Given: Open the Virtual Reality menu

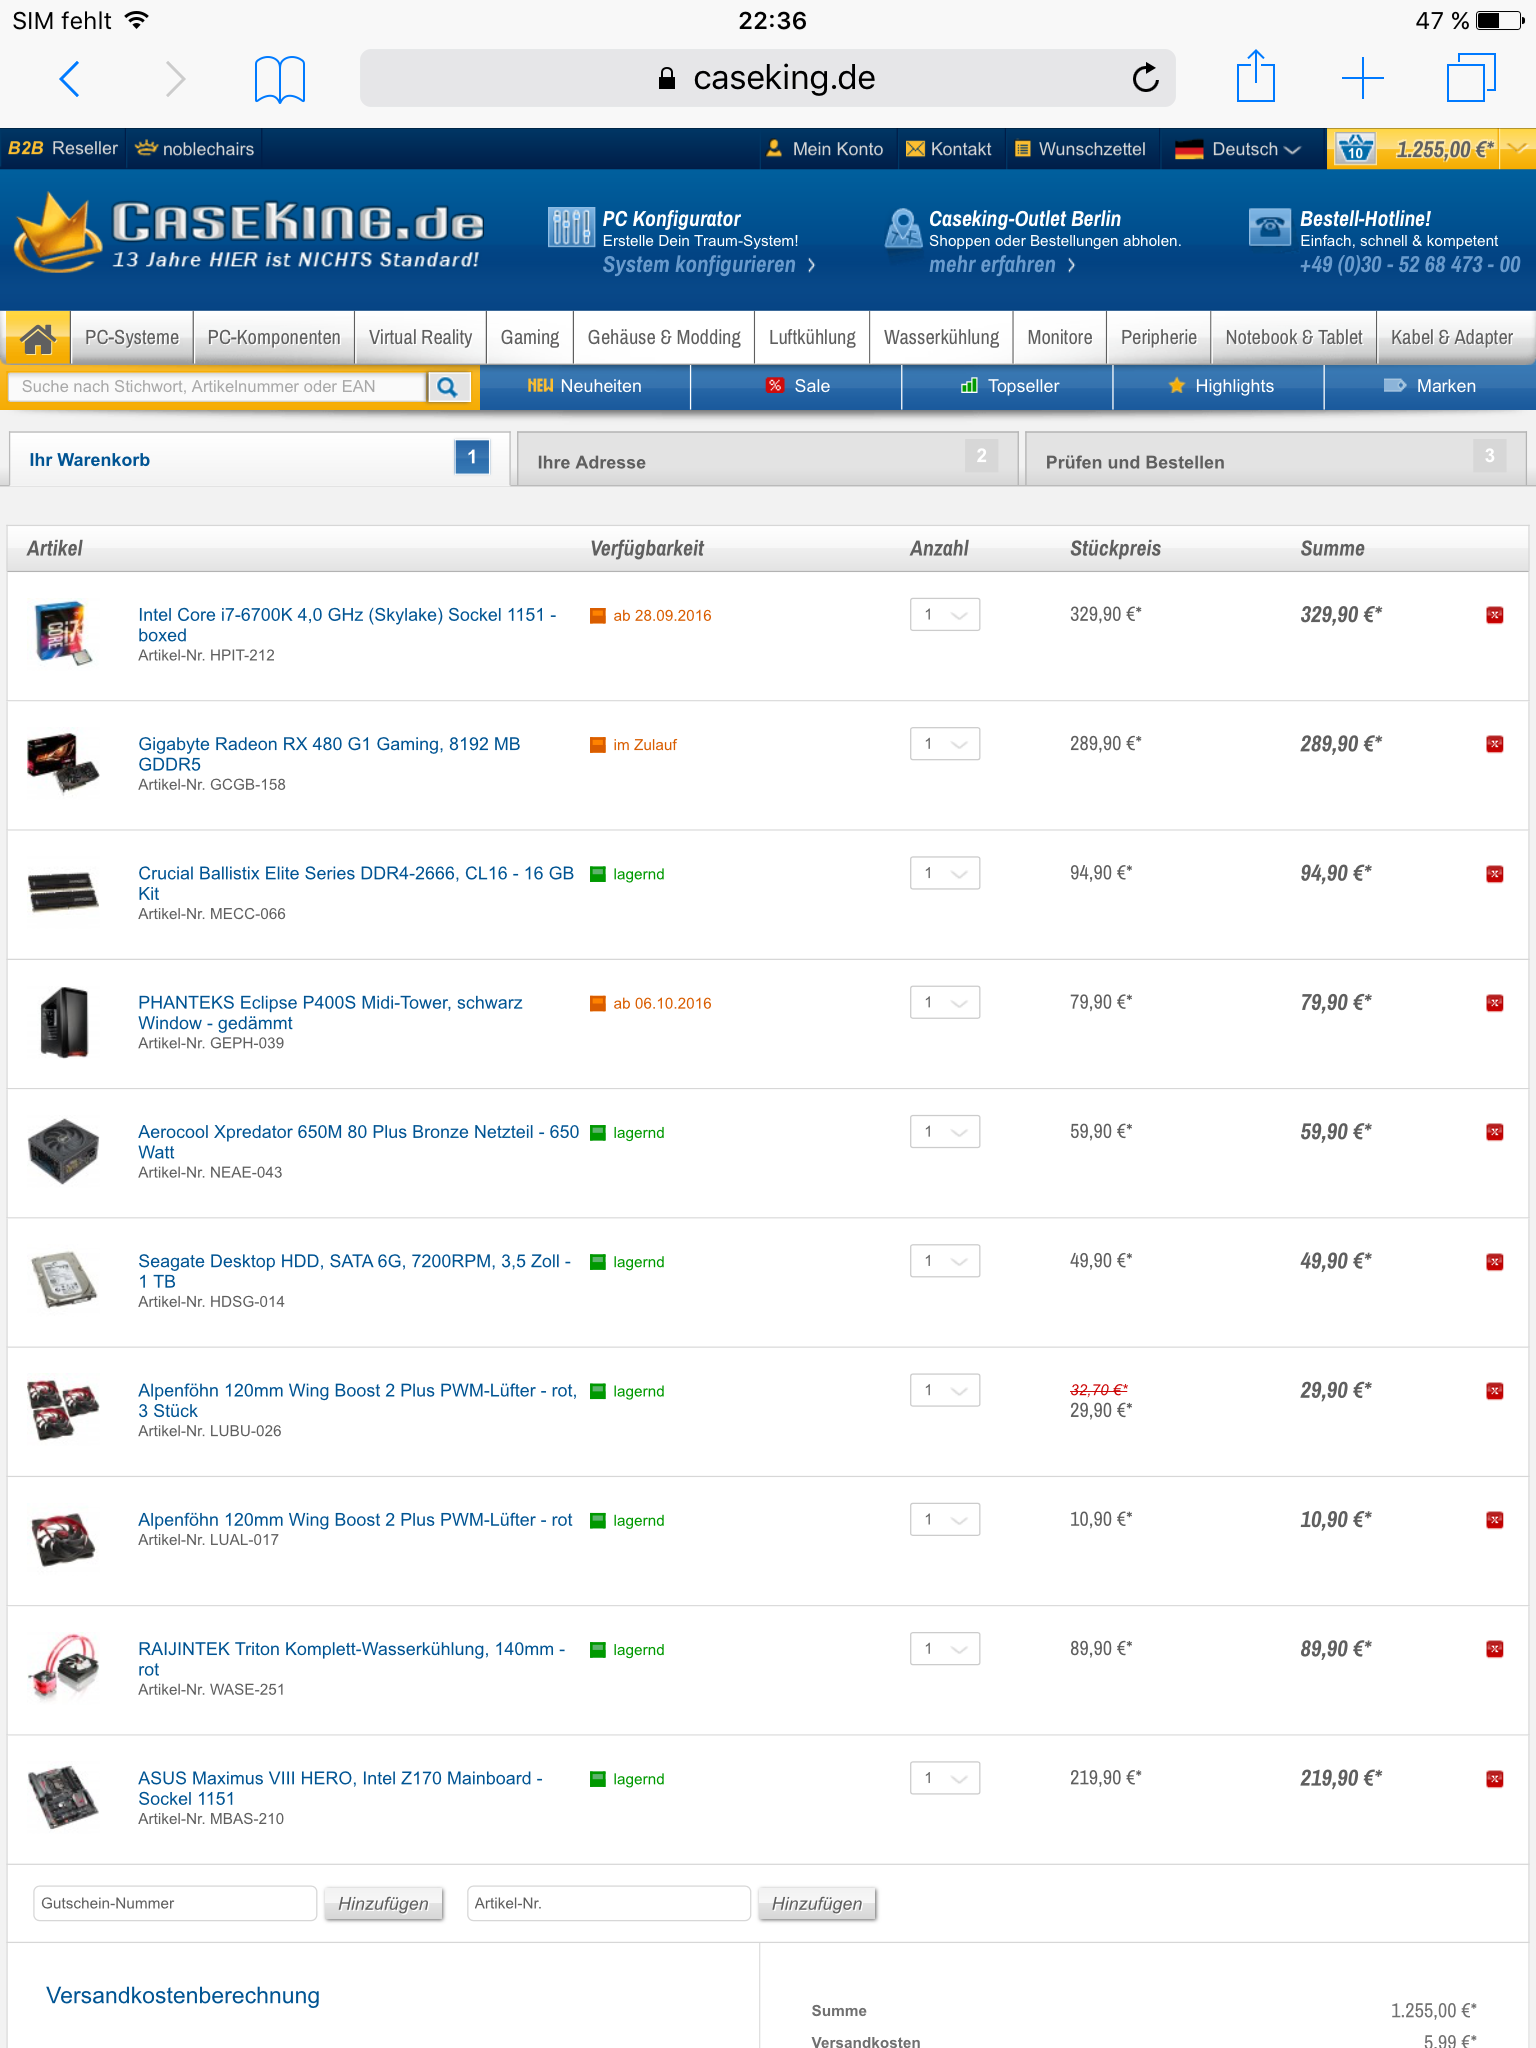Looking at the screenshot, I should tap(420, 338).
